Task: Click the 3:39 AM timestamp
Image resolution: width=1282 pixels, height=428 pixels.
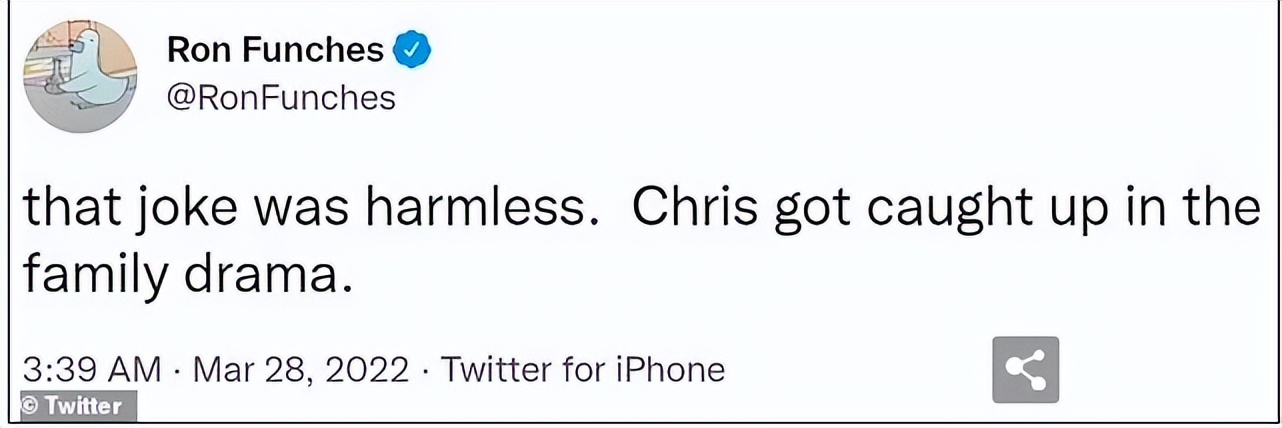Action: coord(90,370)
